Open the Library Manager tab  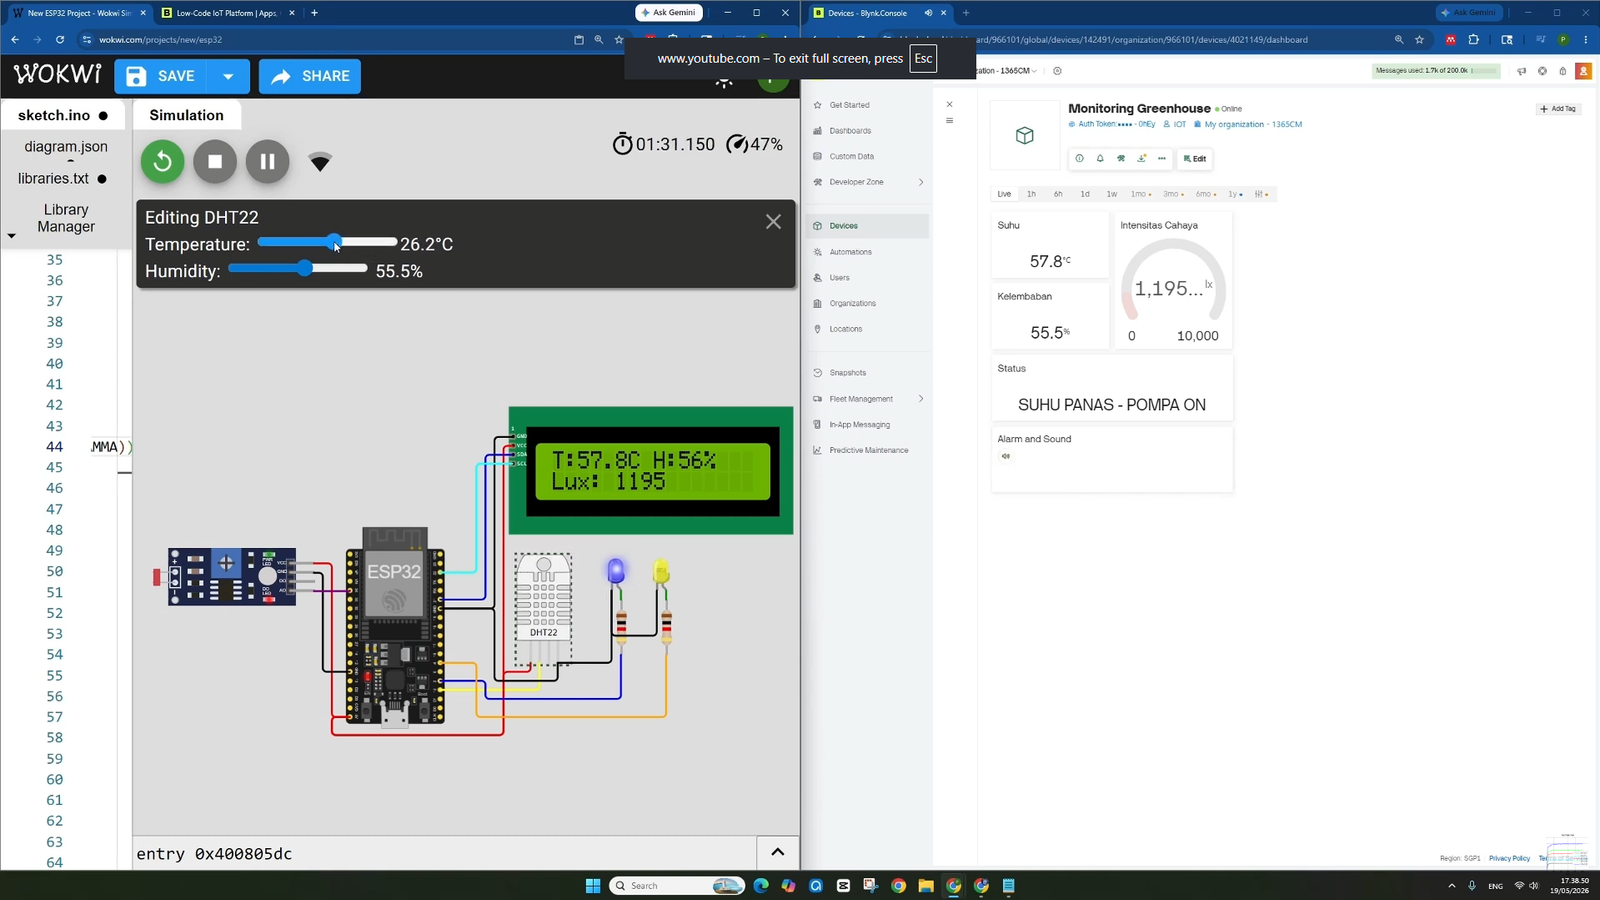pyautogui.click(x=66, y=218)
